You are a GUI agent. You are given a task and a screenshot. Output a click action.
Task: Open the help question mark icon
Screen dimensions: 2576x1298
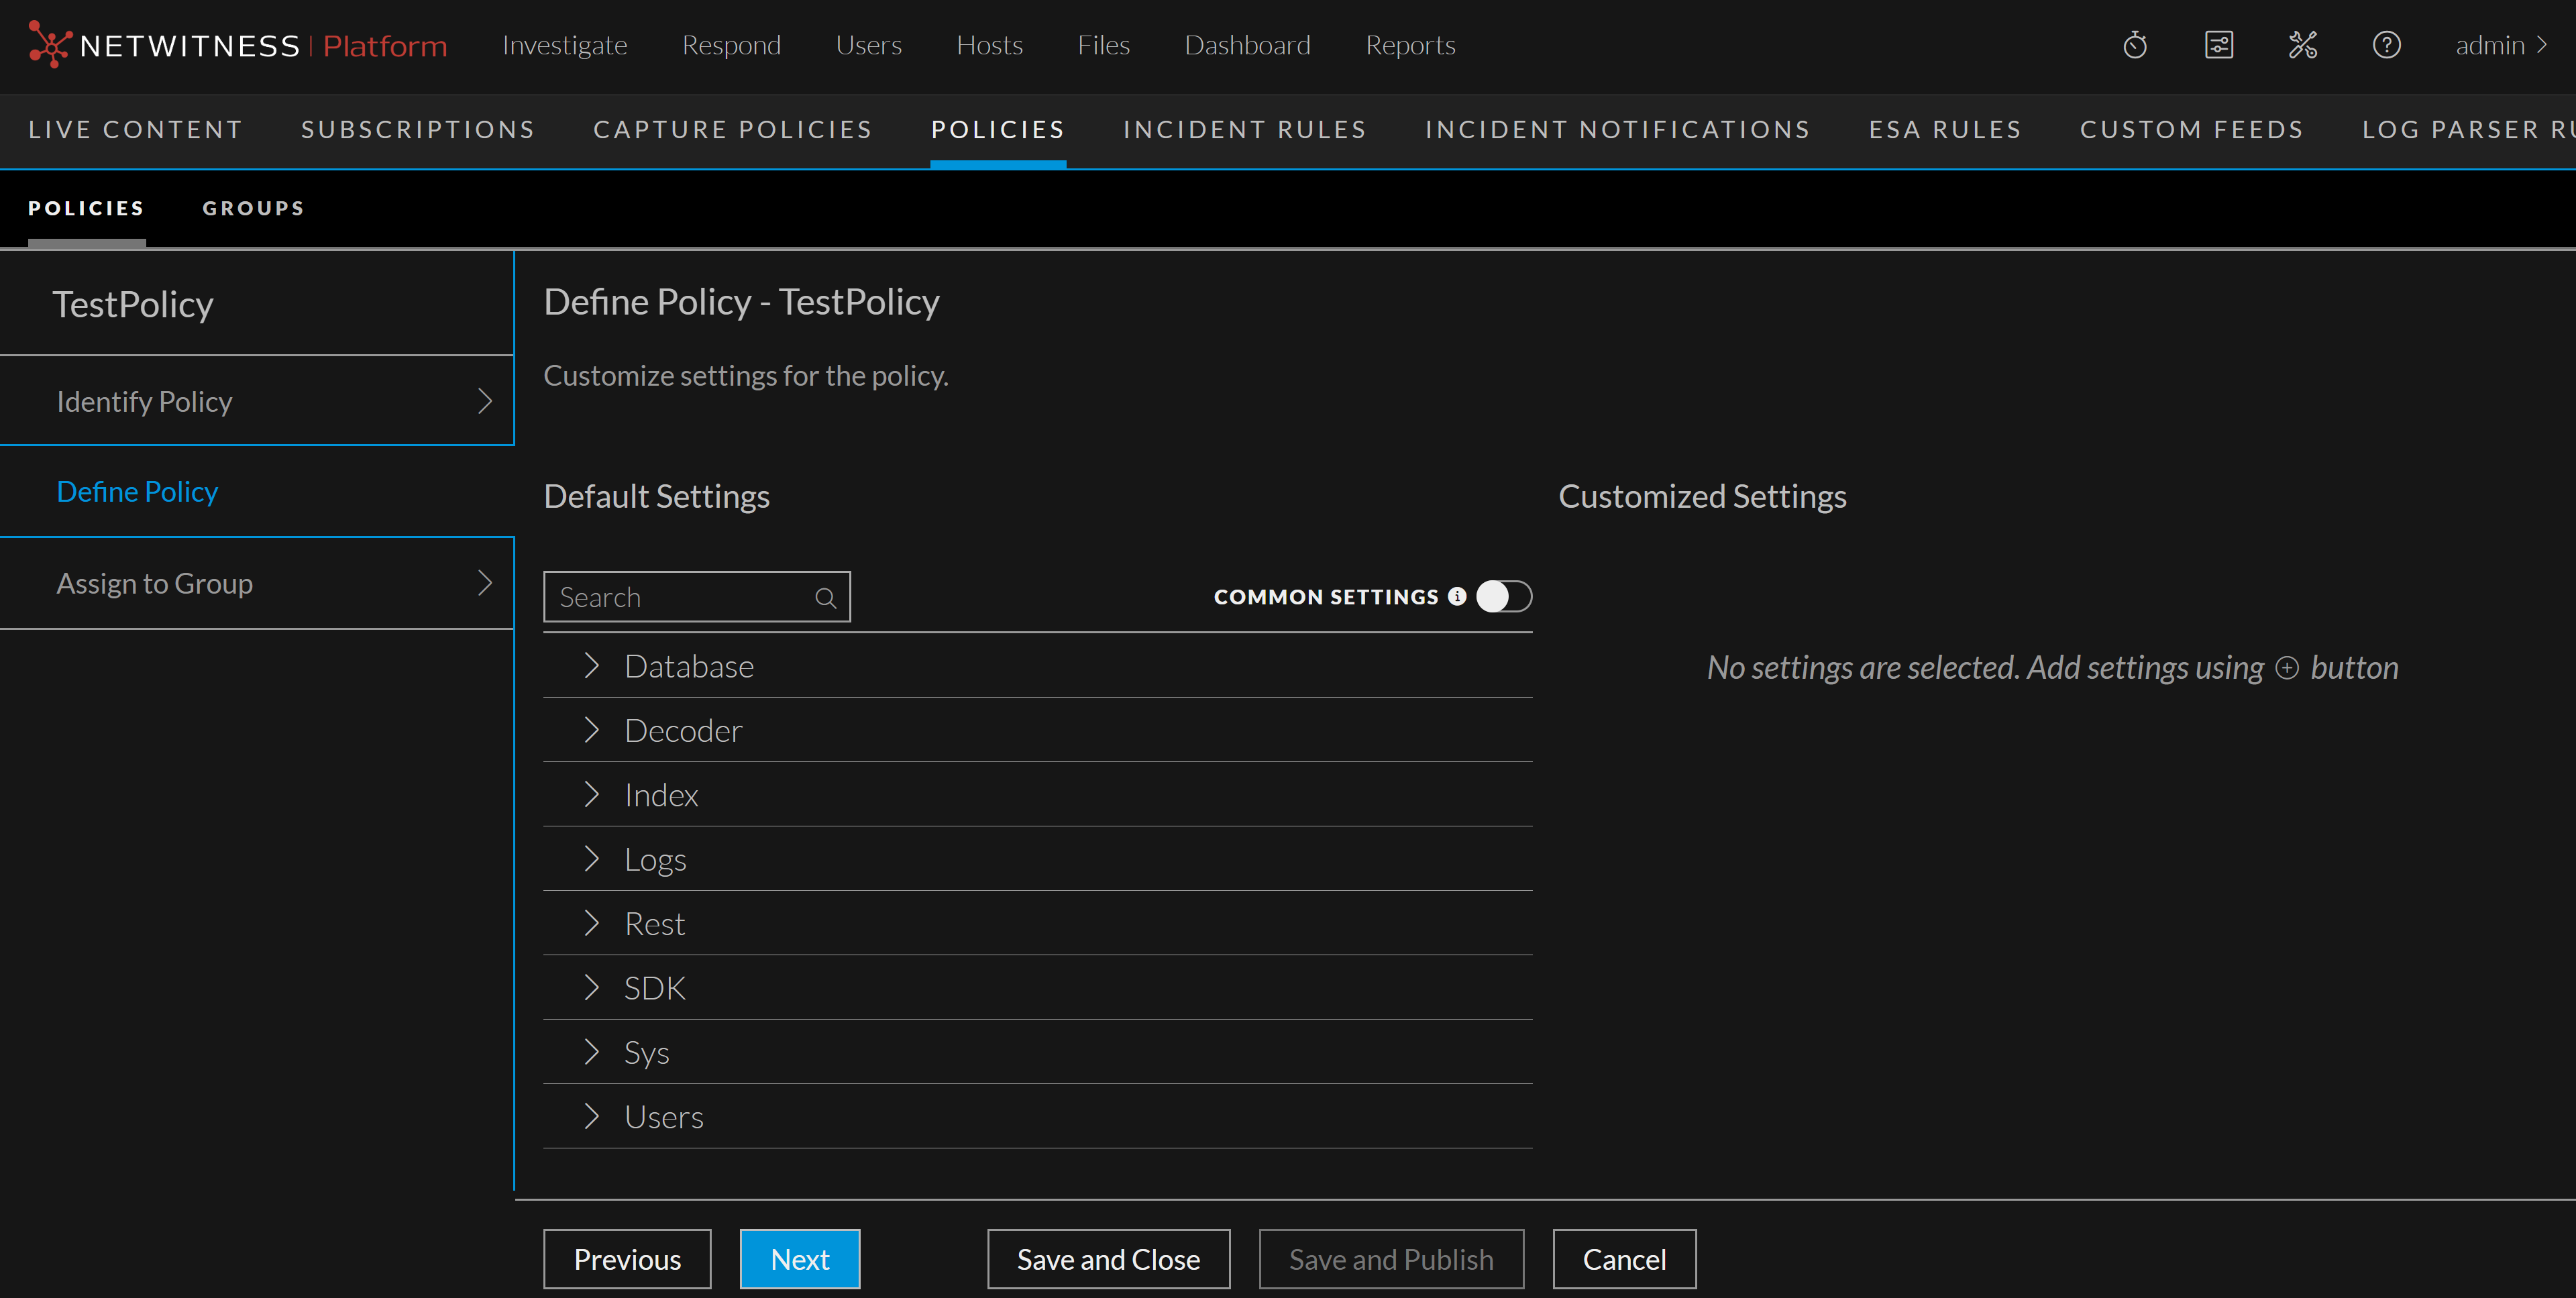pyautogui.click(x=2386, y=45)
